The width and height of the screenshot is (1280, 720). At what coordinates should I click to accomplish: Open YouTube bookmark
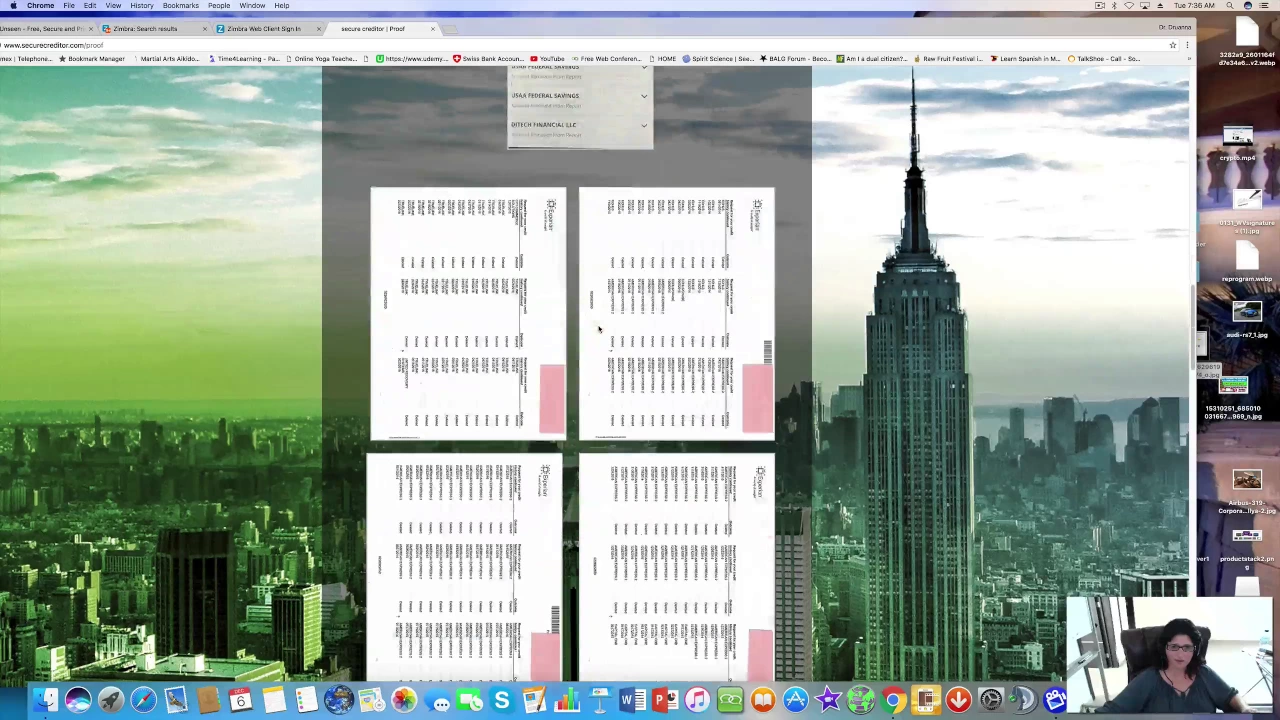pos(548,58)
